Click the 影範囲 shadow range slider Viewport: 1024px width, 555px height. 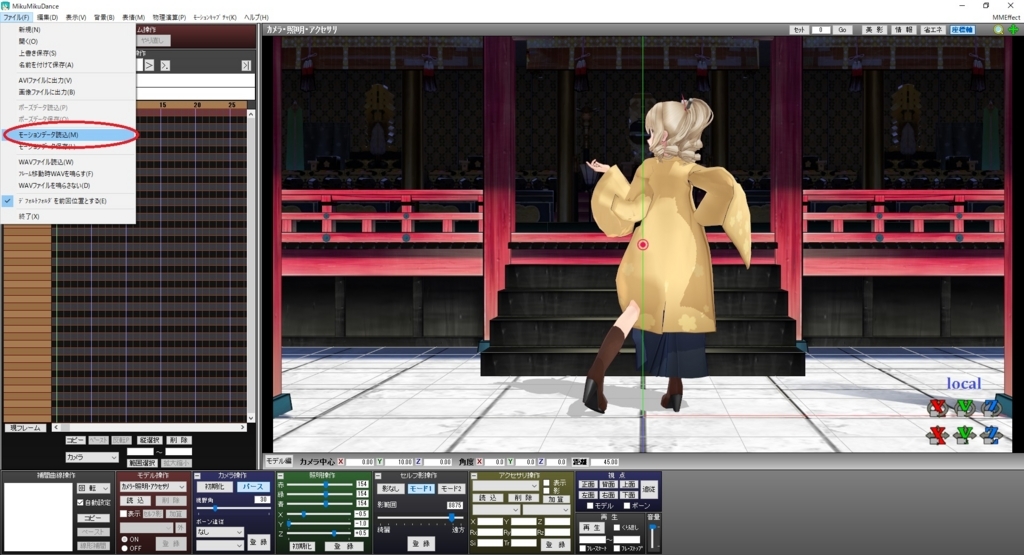(421, 518)
